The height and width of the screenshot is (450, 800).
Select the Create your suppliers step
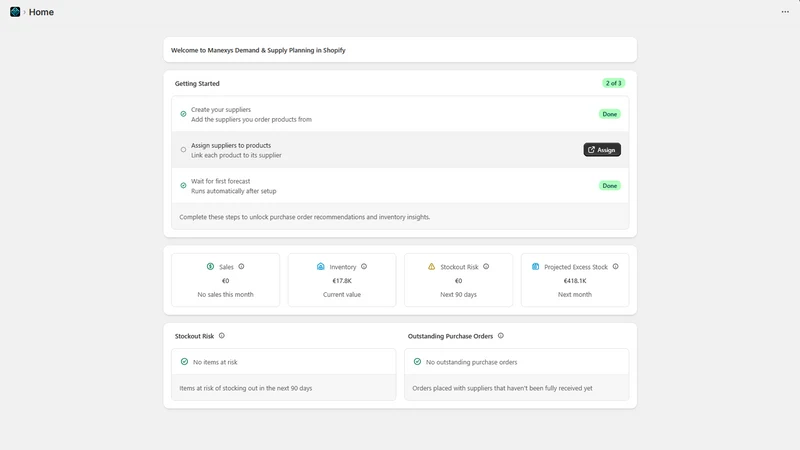click(x=400, y=114)
